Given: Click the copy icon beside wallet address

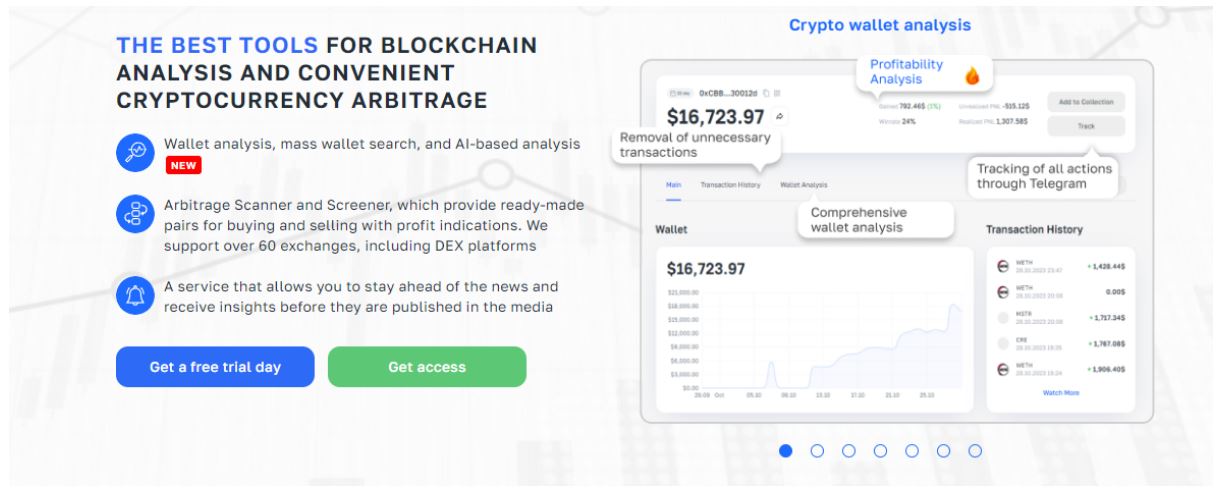Looking at the screenshot, I should coord(766,93).
